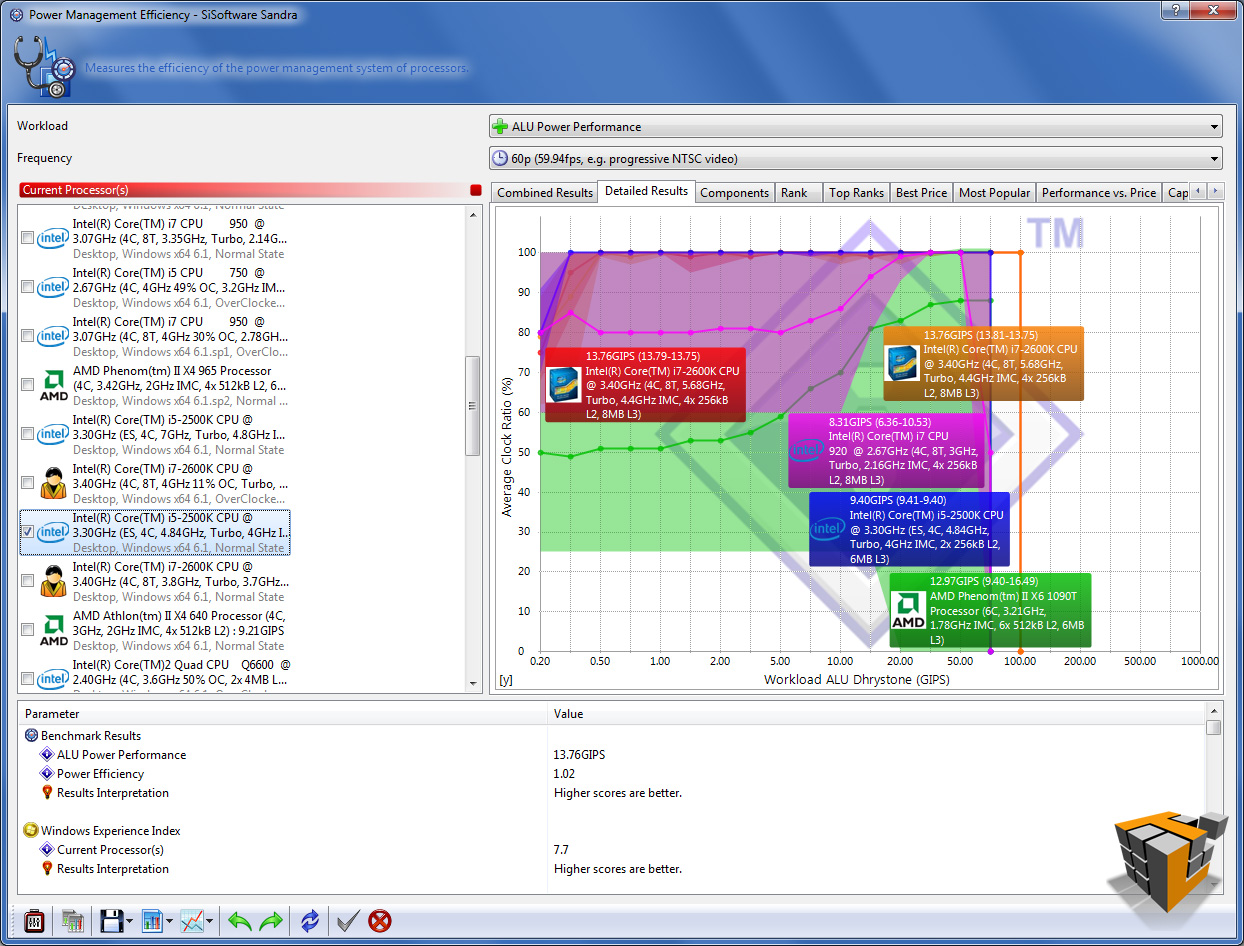1244x946 pixels.
Task: Click the user icon beside i7-2600K 11% OC
Action: [x=53, y=483]
